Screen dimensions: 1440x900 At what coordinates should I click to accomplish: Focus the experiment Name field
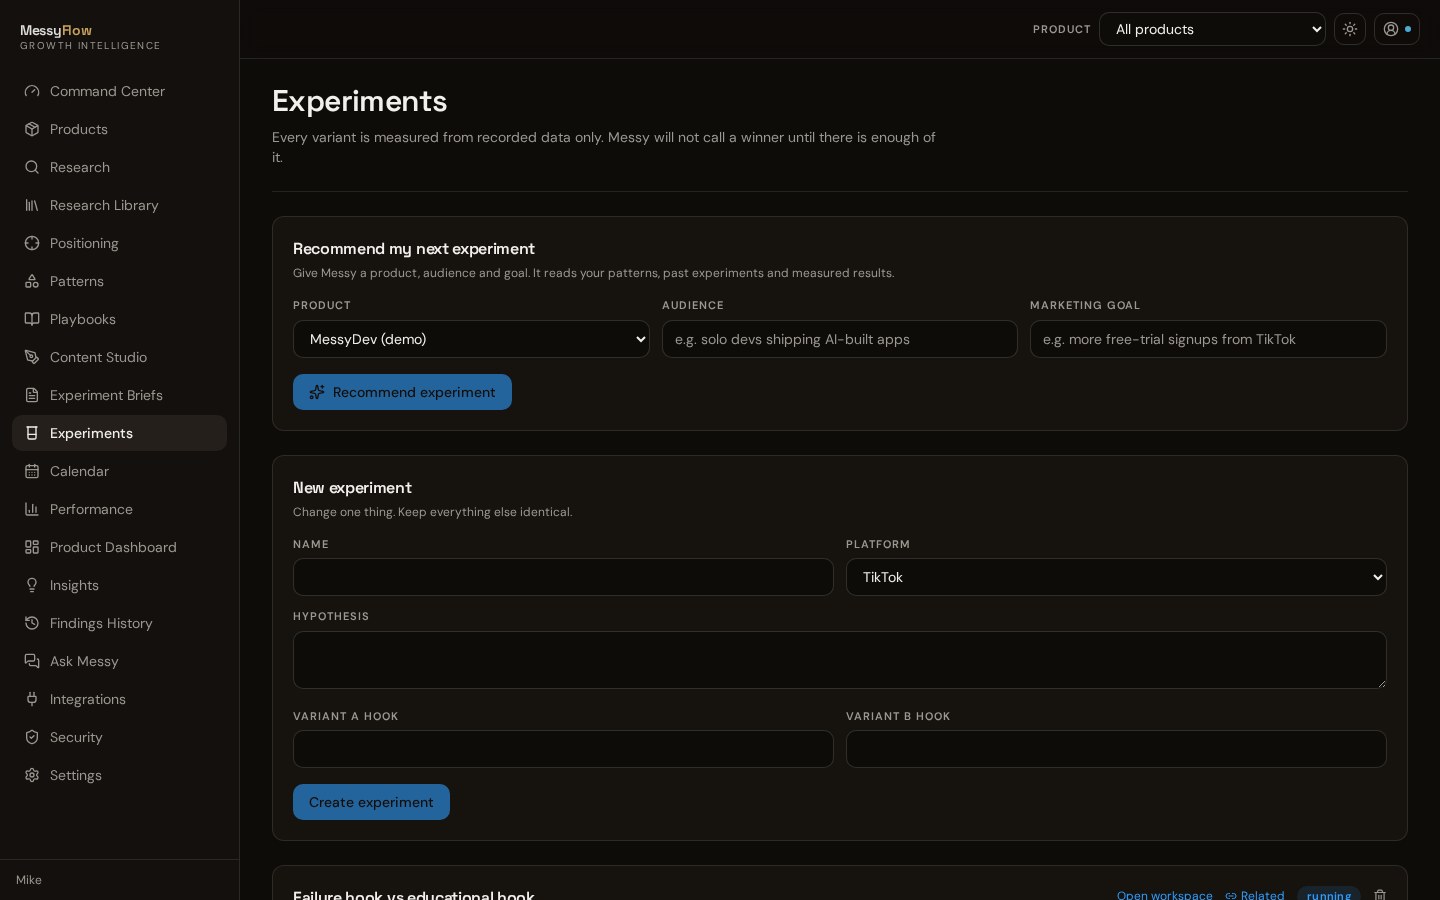pyautogui.click(x=563, y=577)
